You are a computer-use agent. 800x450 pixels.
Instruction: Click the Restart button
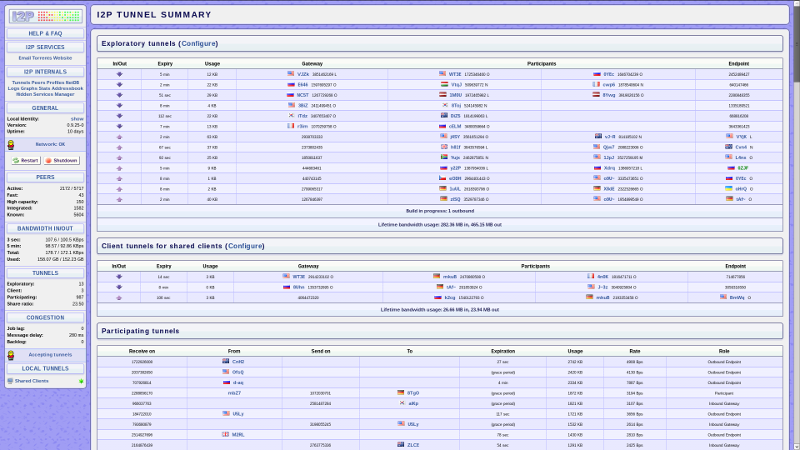26,161
